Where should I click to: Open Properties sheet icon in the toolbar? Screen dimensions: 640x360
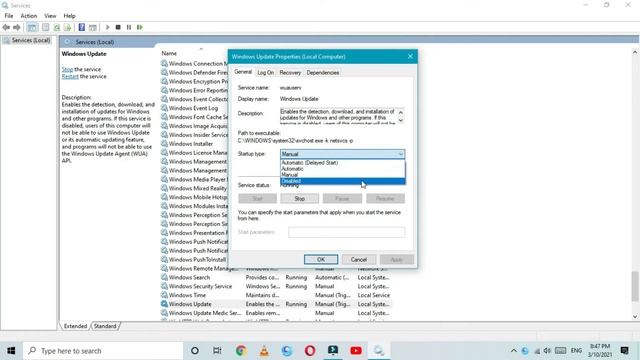click(x=46, y=27)
